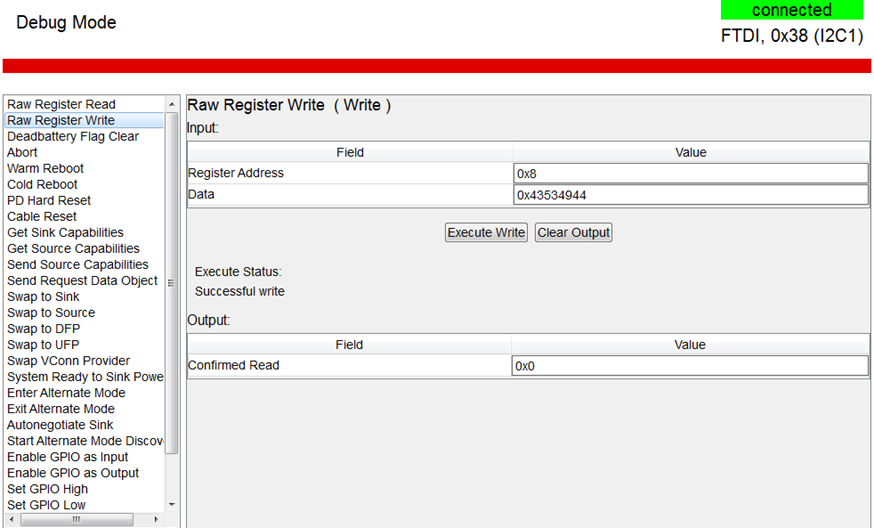Click the command list vertical scrollbar thumb

pyautogui.click(x=172, y=283)
